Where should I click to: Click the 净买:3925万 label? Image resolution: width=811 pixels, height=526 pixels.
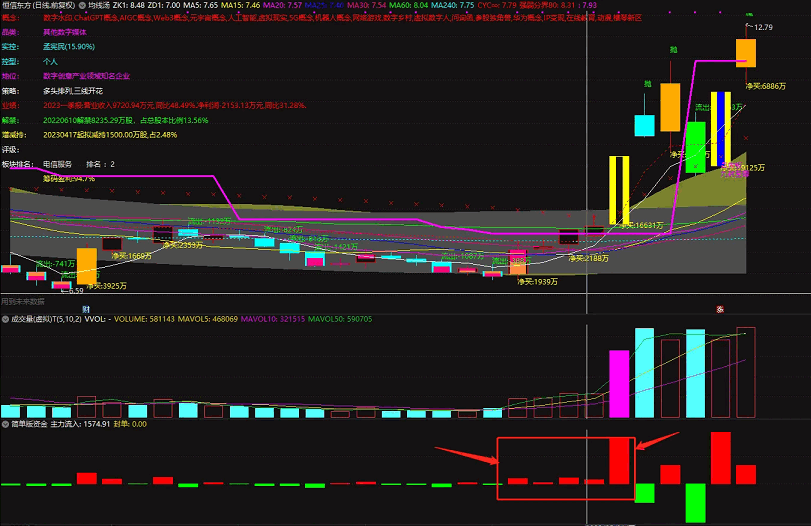click(107, 286)
